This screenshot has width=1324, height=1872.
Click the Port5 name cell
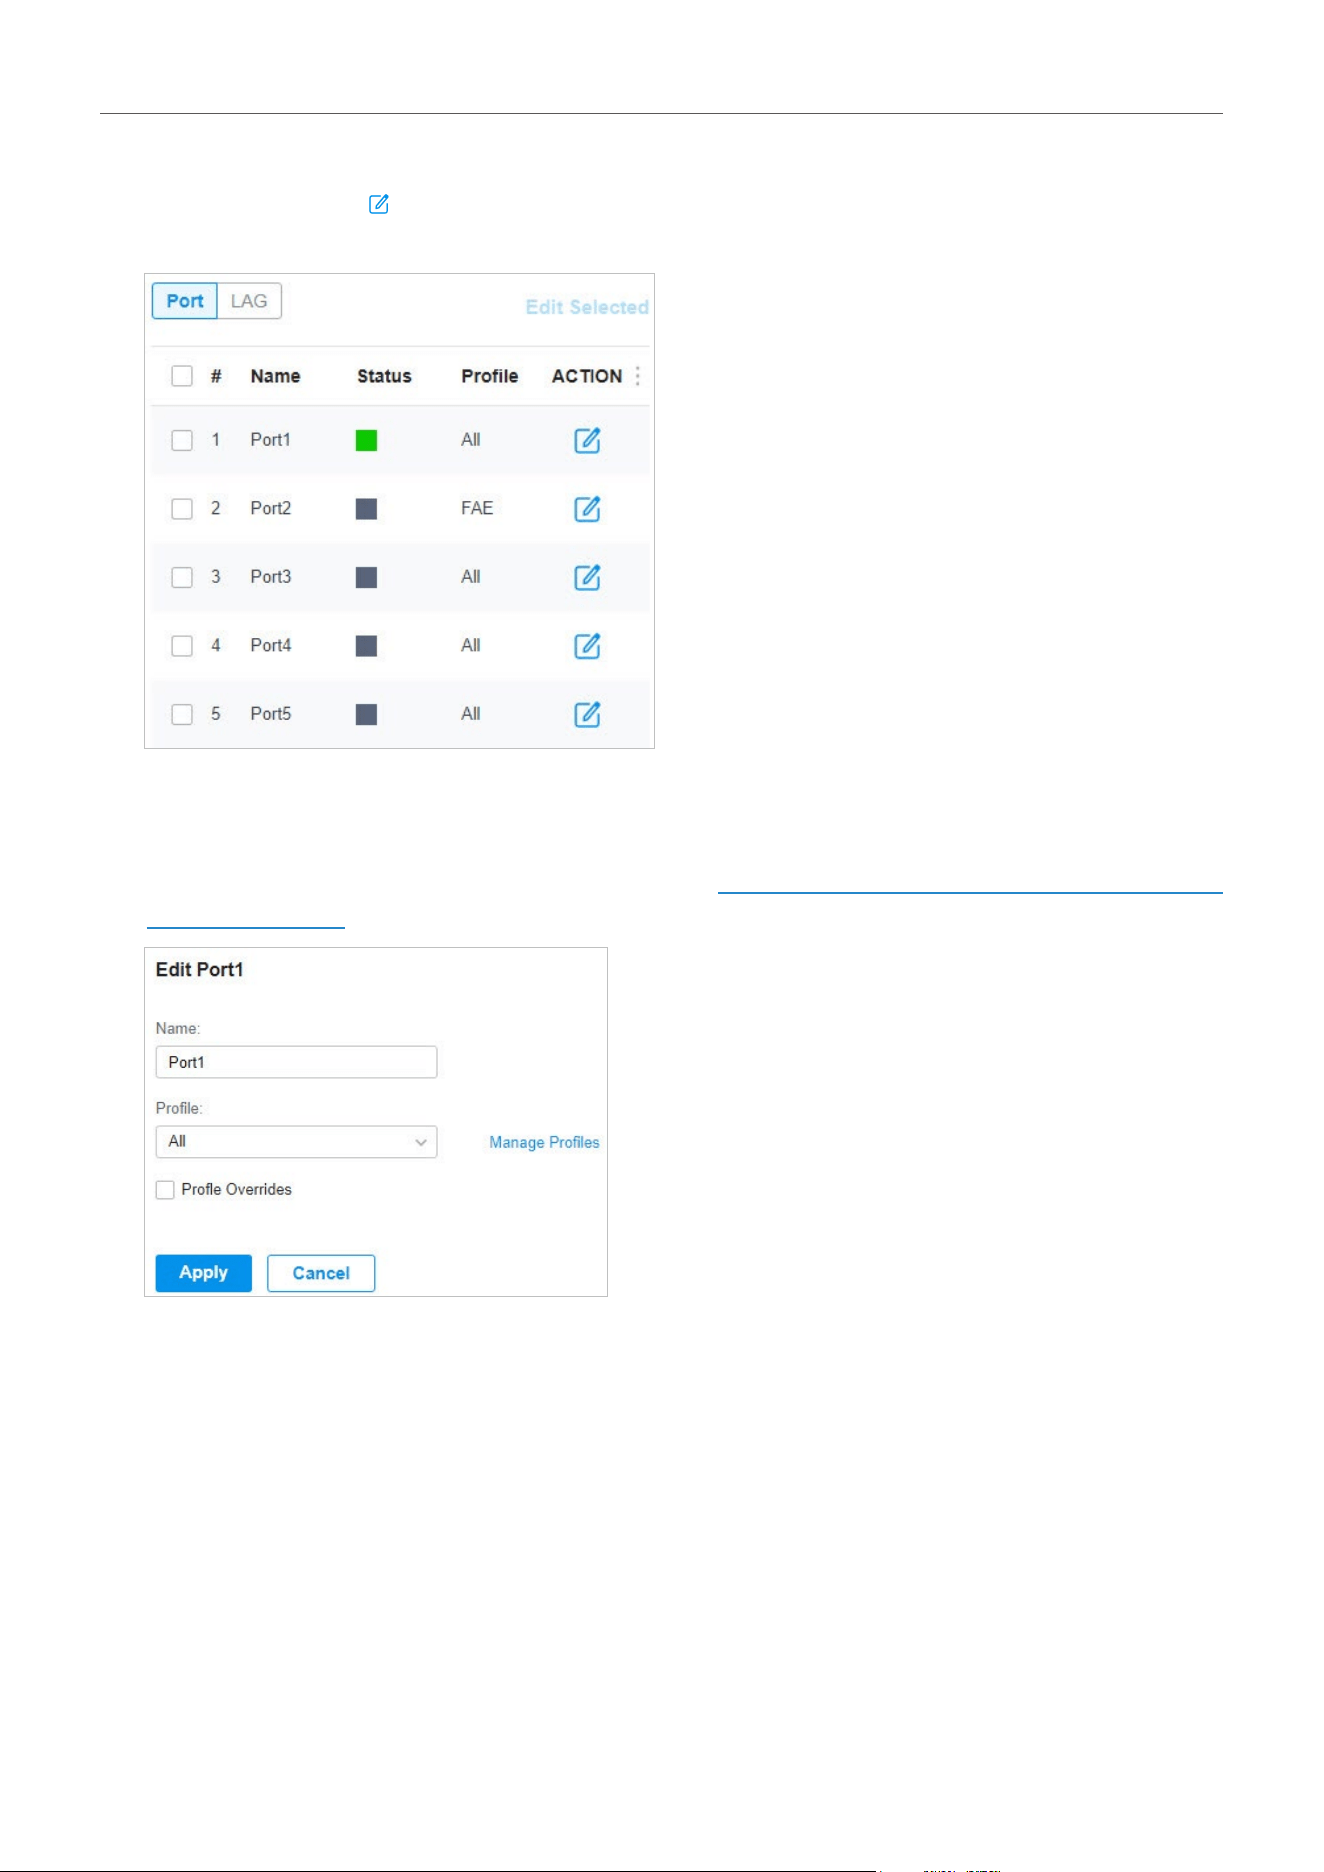(271, 714)
